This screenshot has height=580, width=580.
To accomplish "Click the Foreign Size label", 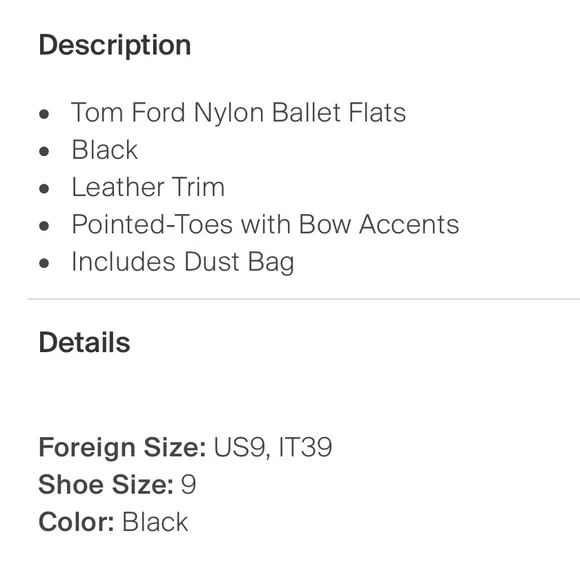I will click(x=122, y=448).
